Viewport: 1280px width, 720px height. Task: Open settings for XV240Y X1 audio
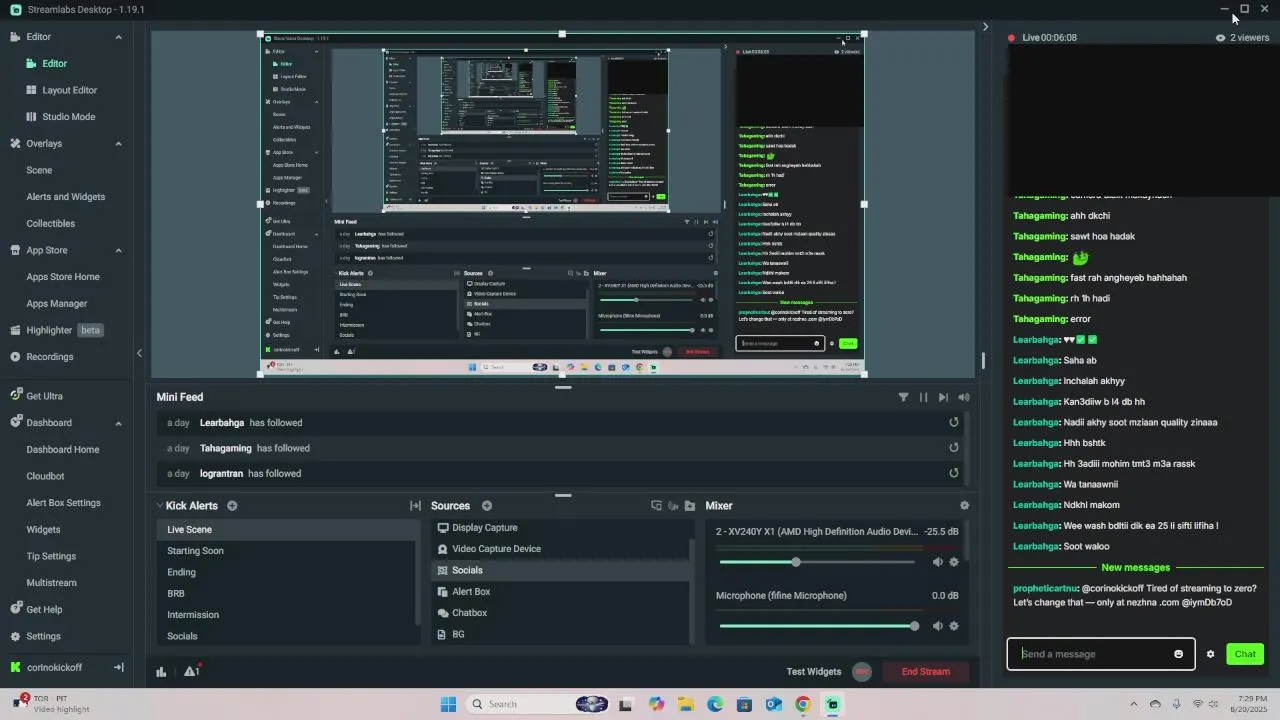tap(954, 562)
